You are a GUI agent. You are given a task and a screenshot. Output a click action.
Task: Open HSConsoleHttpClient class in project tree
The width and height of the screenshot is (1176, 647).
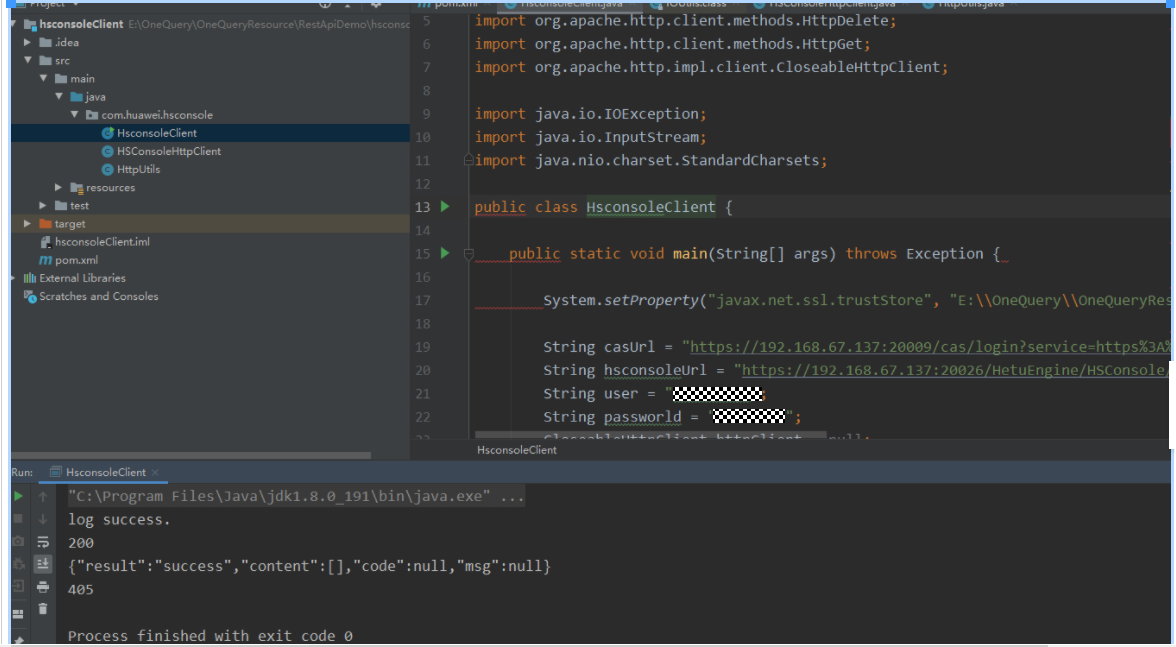(168, 151)
